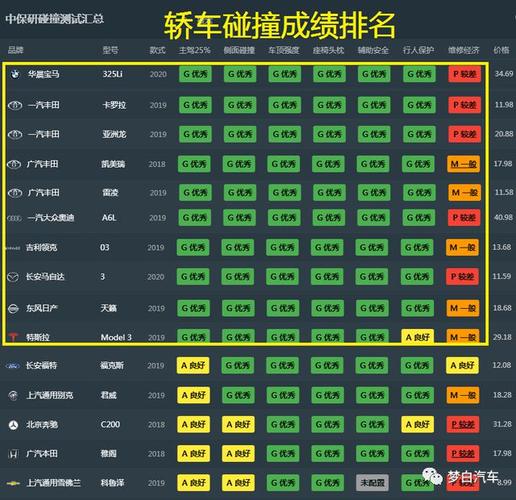The width and height of the screenshot is (516, 500).
Task: Sort by the 侧面碰撞 column header
Action: (x=239, y=50)
